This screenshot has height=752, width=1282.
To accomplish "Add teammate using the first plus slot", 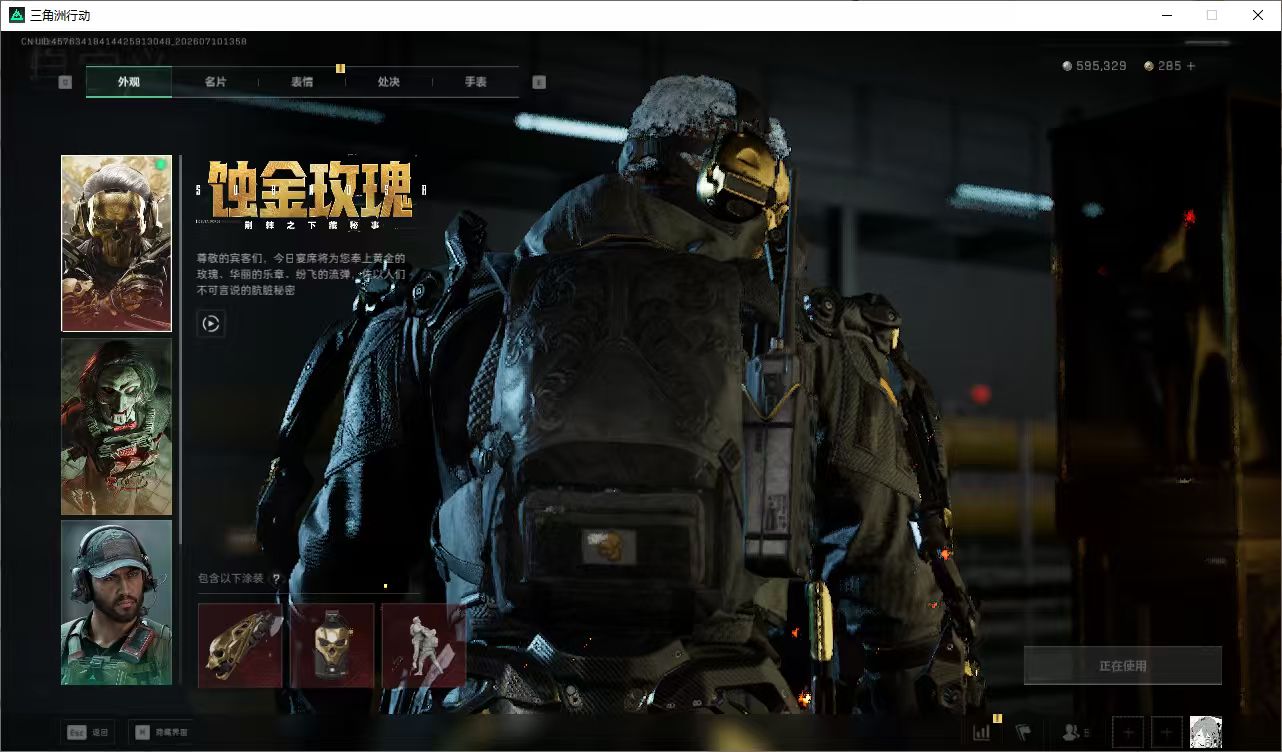I will (1128, 732).
